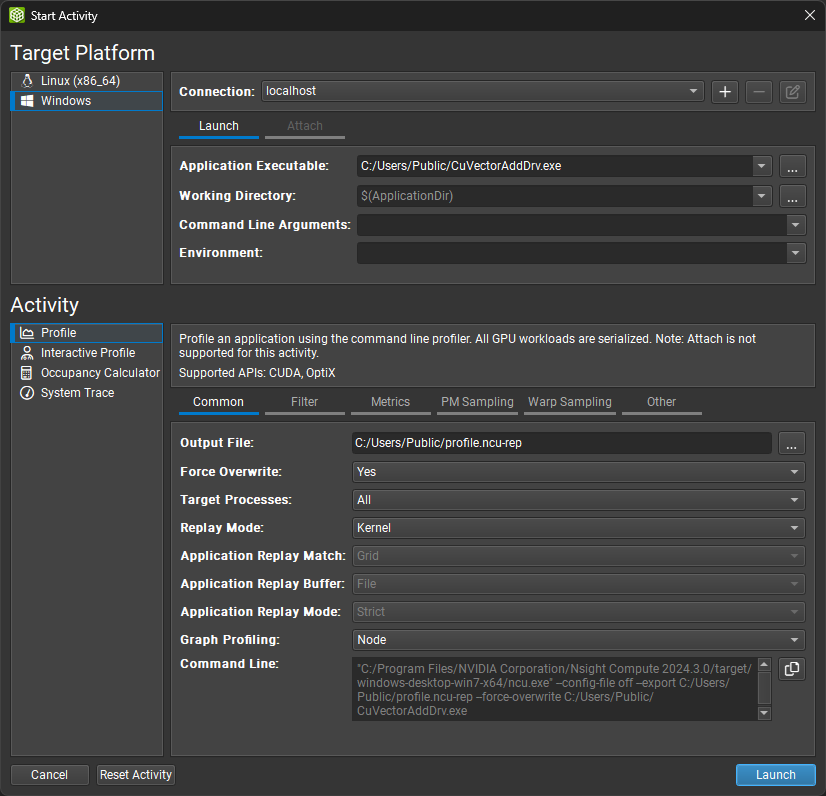Image resolution: width=826 pixels, height=796 pixels.
Task: Add a new connection with the plus icon
Action: (724, 91)
